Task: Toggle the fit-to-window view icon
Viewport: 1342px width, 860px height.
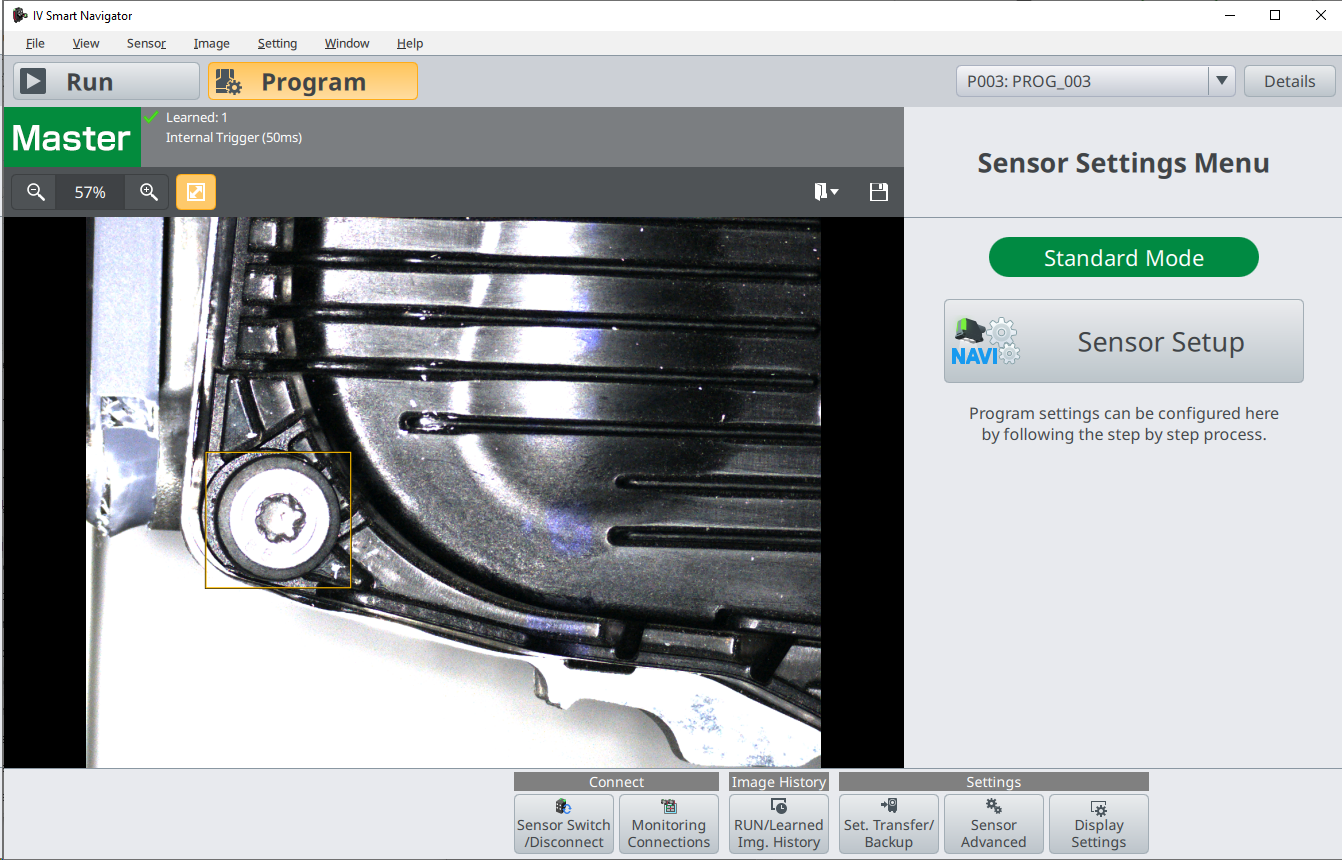Action: pyautogui.click(x=196, y=192)
